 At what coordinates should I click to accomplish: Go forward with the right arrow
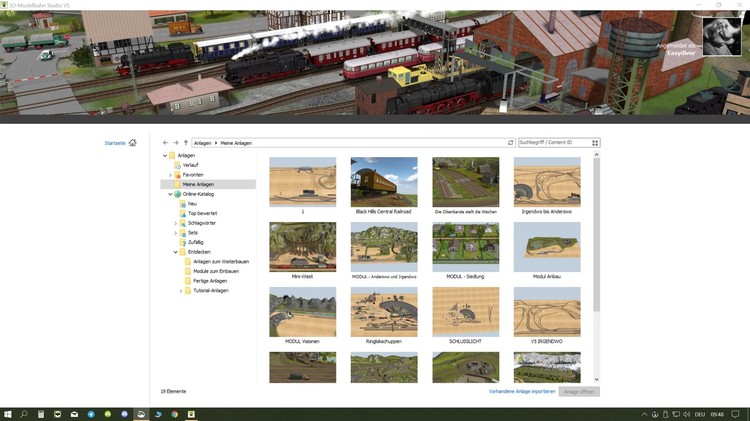coord(176,143)
